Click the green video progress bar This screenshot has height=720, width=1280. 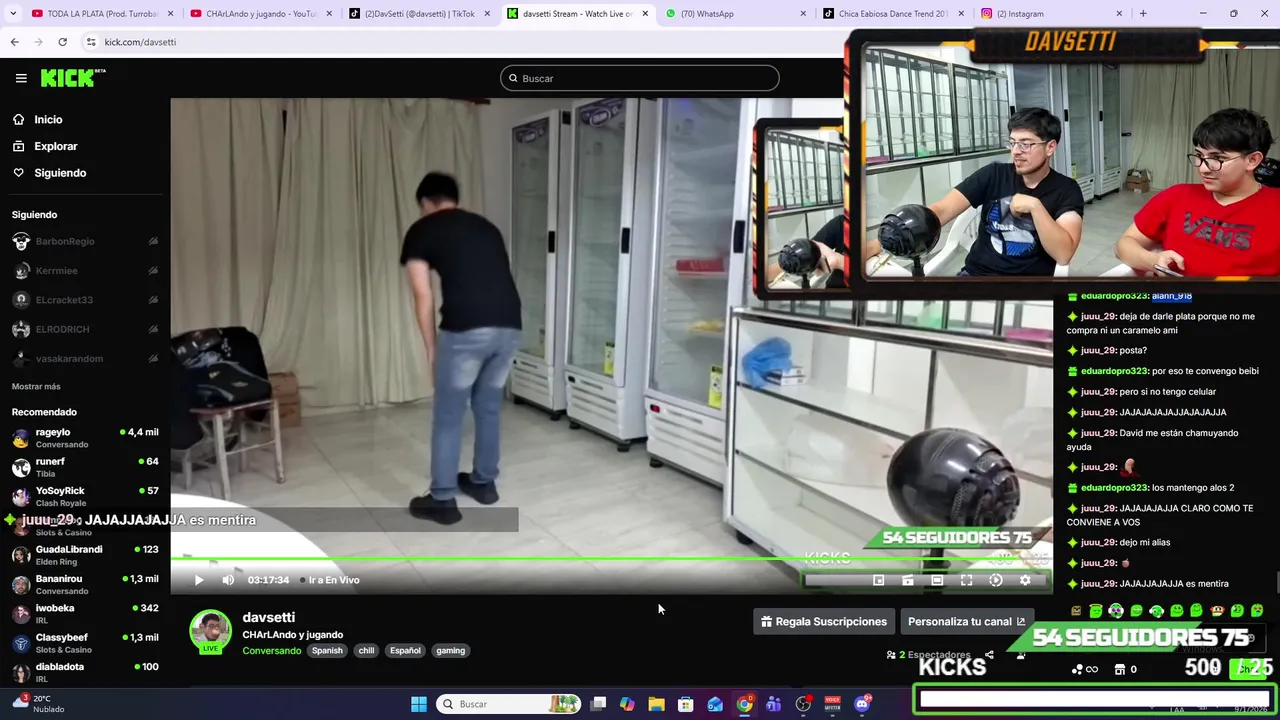(x=610, y=559)
